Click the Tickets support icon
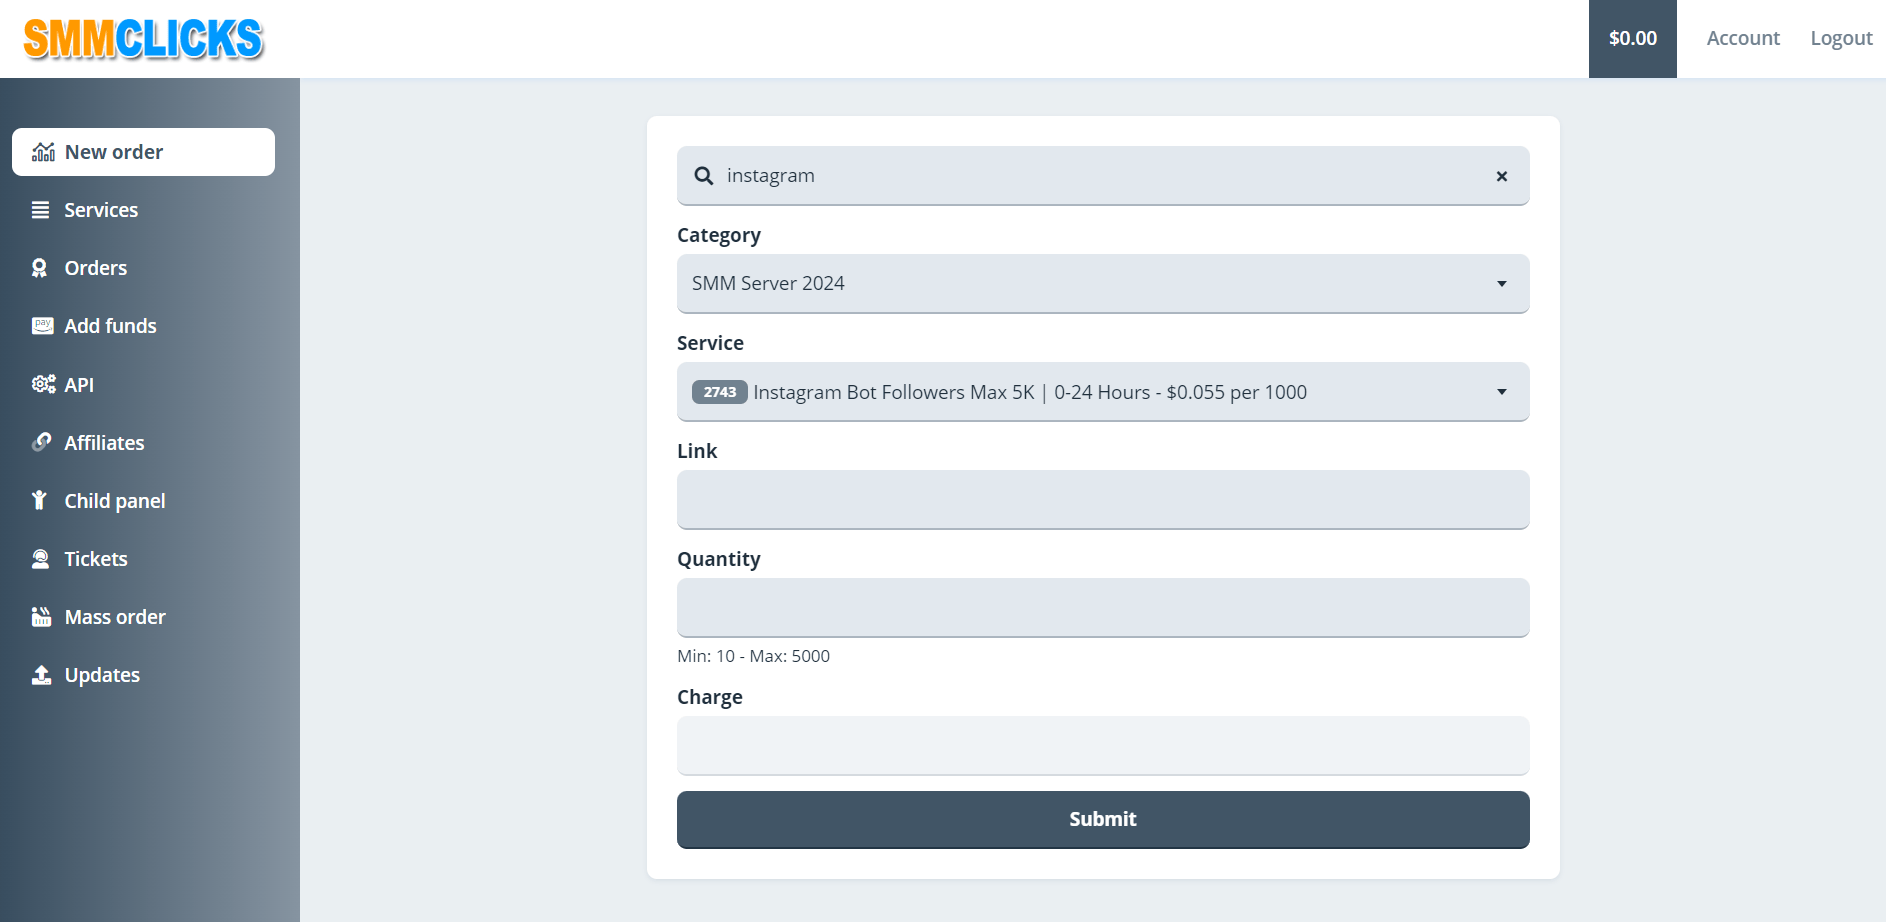 click(41, 559)
